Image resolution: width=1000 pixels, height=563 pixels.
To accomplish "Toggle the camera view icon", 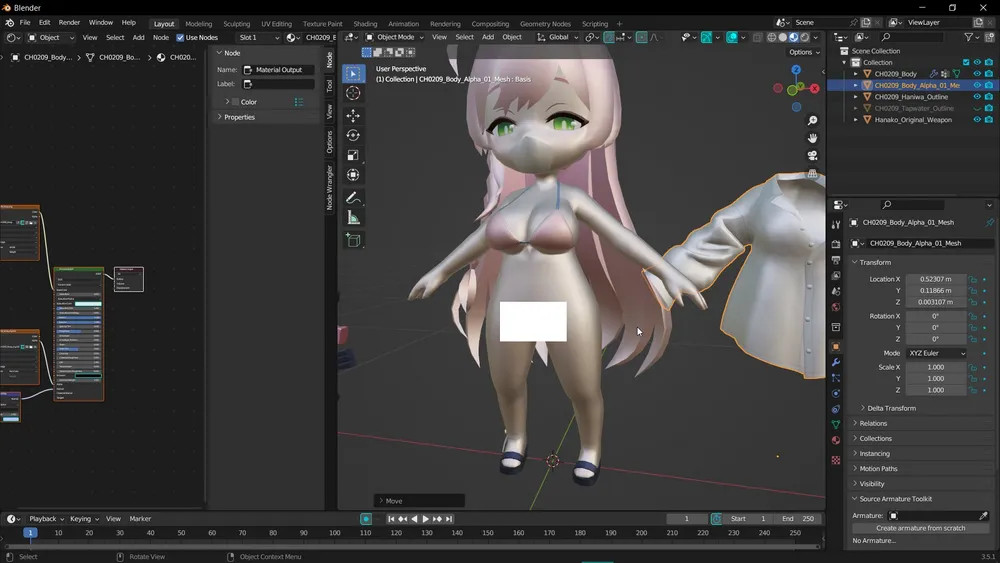I will 812,156.
